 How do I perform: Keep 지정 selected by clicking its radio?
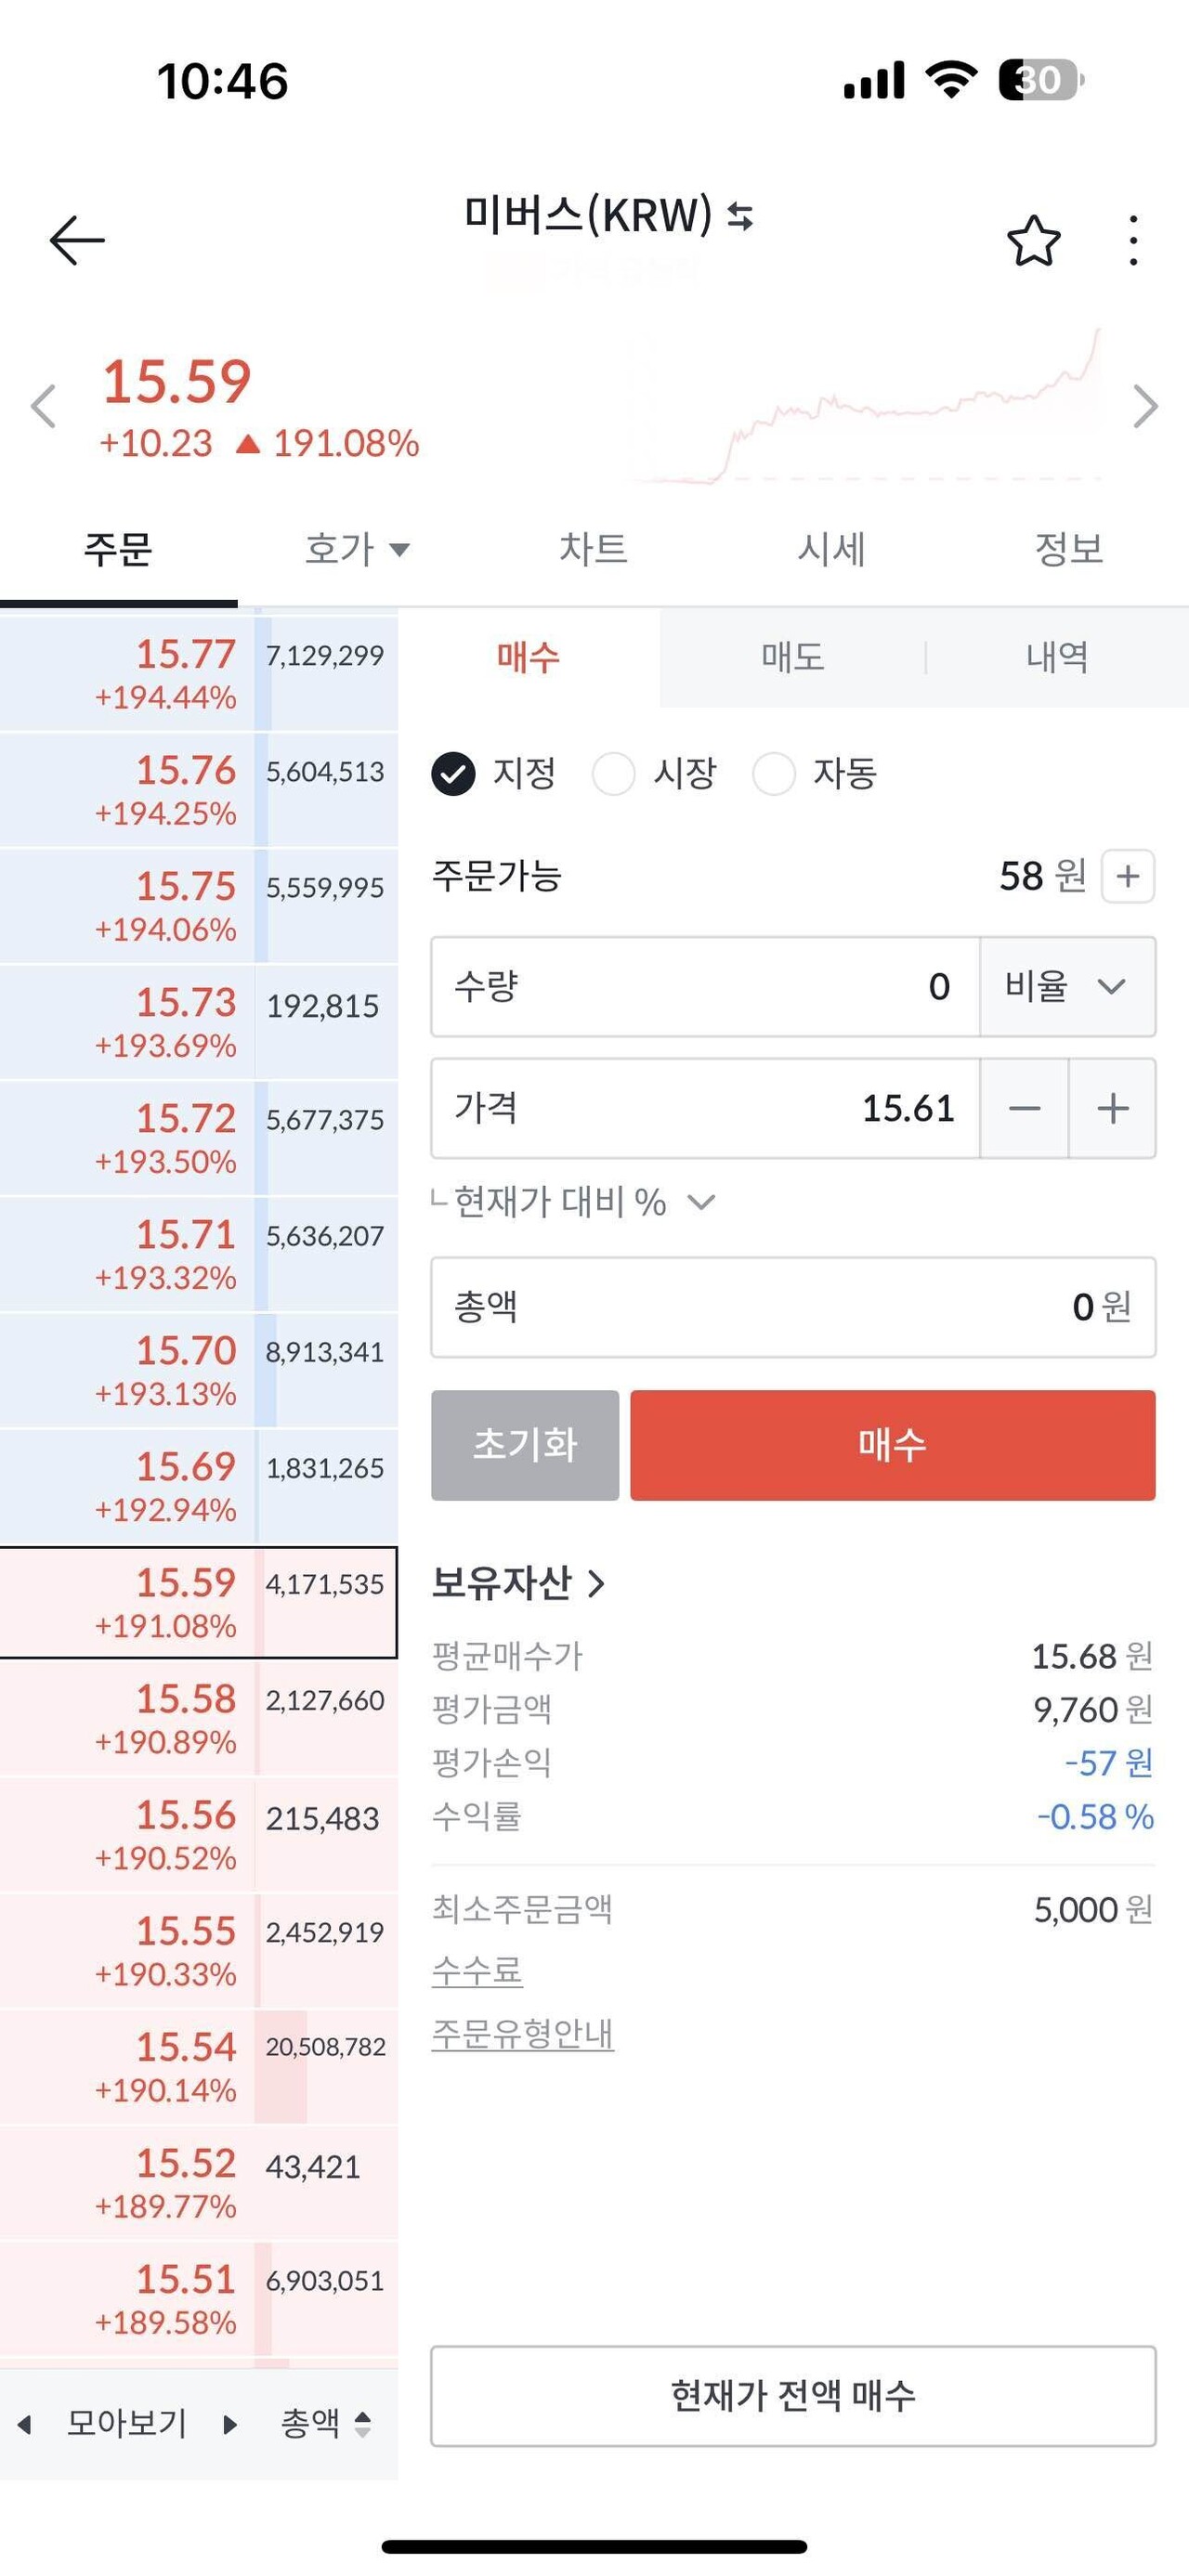453,773
